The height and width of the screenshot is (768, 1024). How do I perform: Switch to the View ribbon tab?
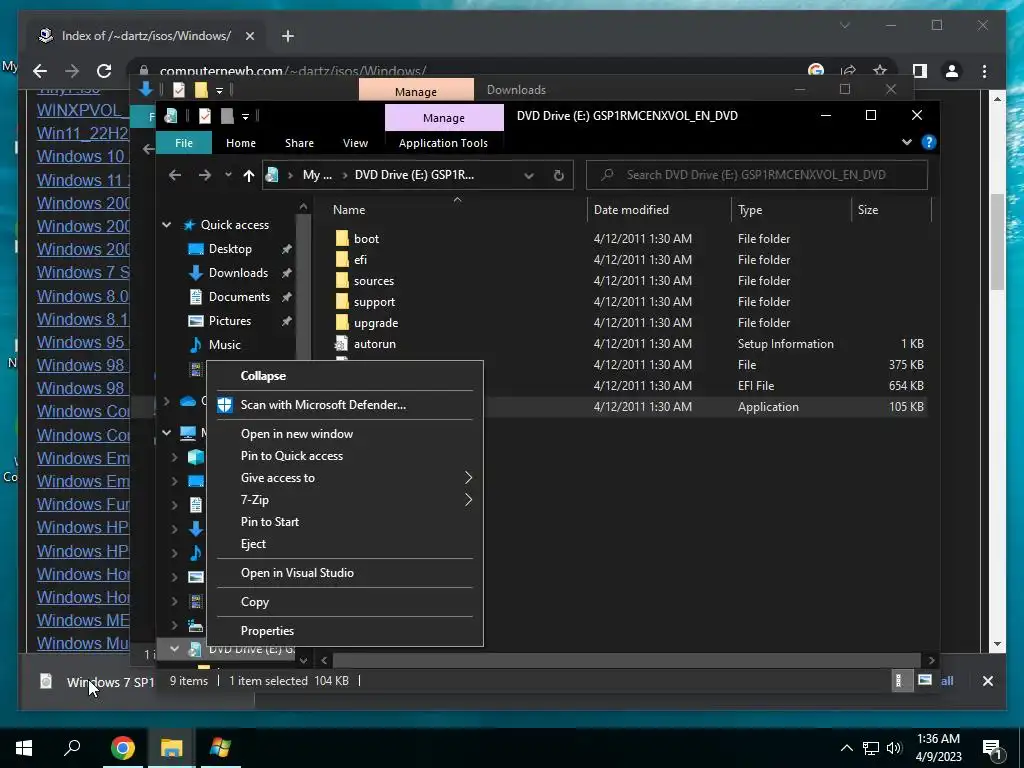pyautogui.click(x=355, y=143)
